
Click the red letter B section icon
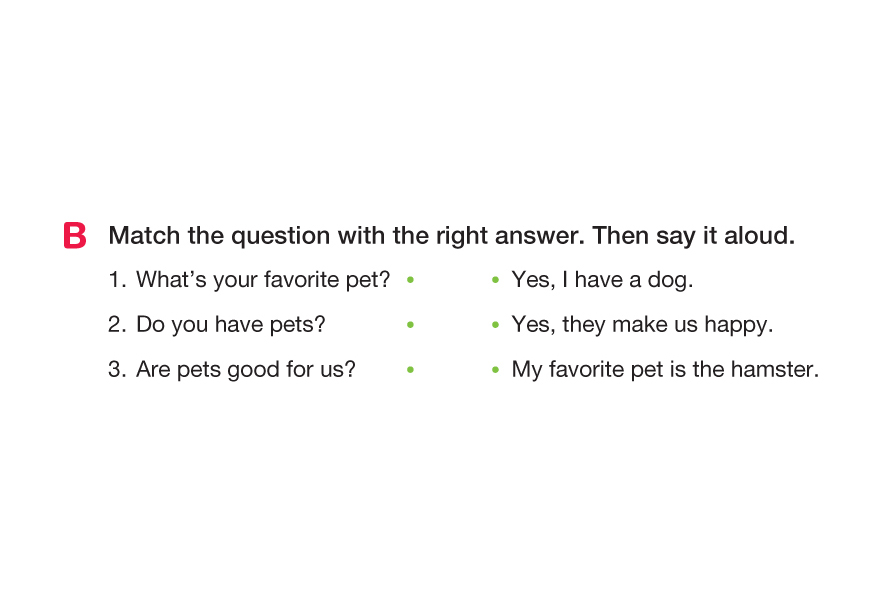click(74, 236)
